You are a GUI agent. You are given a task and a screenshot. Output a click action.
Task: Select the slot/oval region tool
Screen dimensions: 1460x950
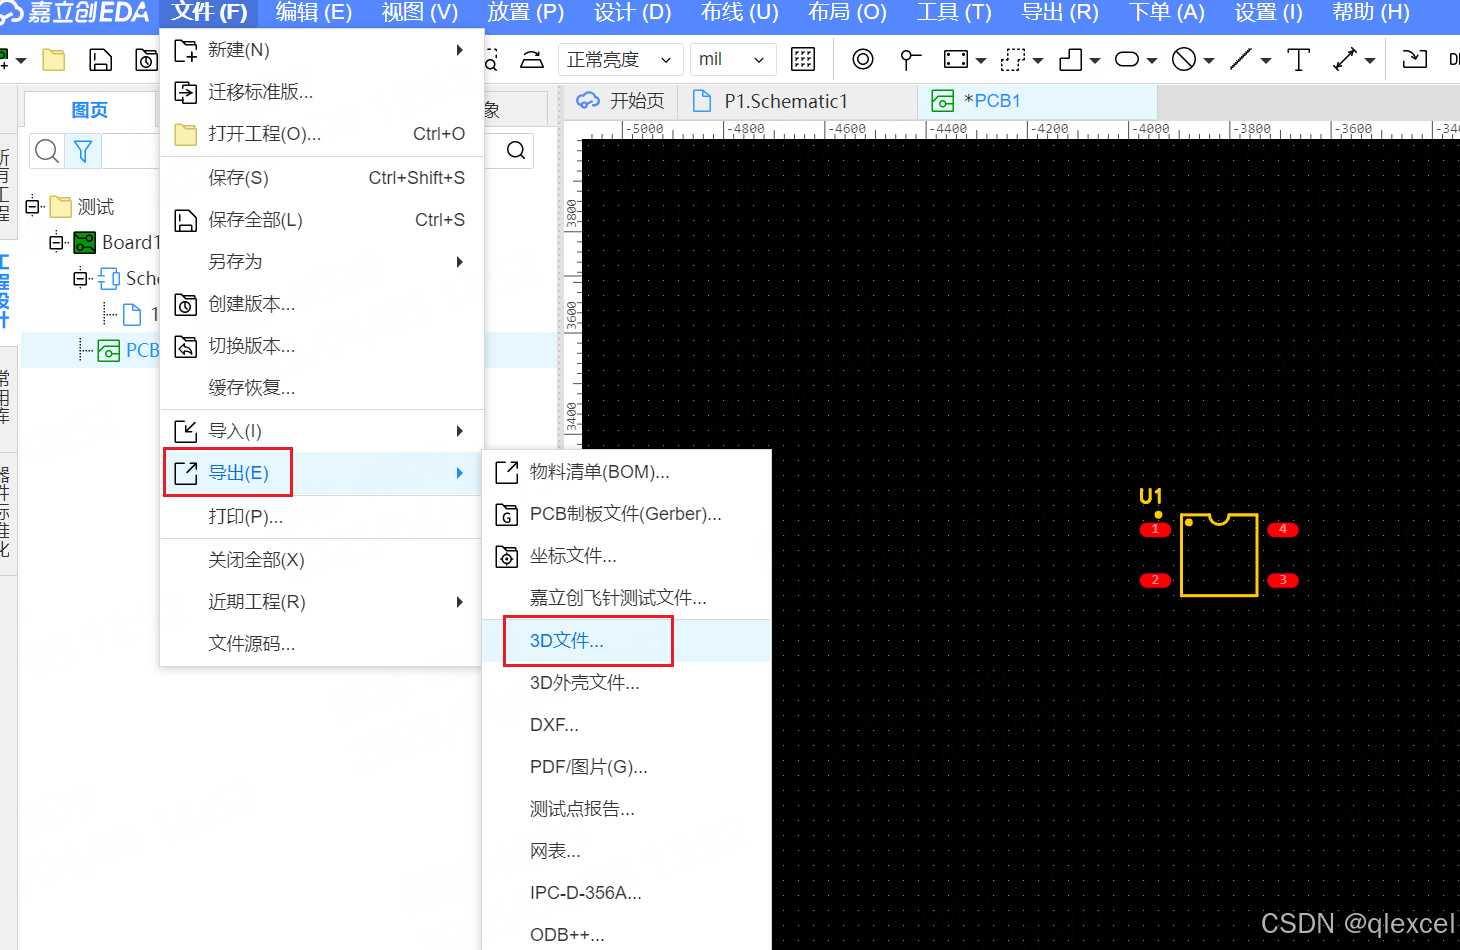[x=1127, y=59]
